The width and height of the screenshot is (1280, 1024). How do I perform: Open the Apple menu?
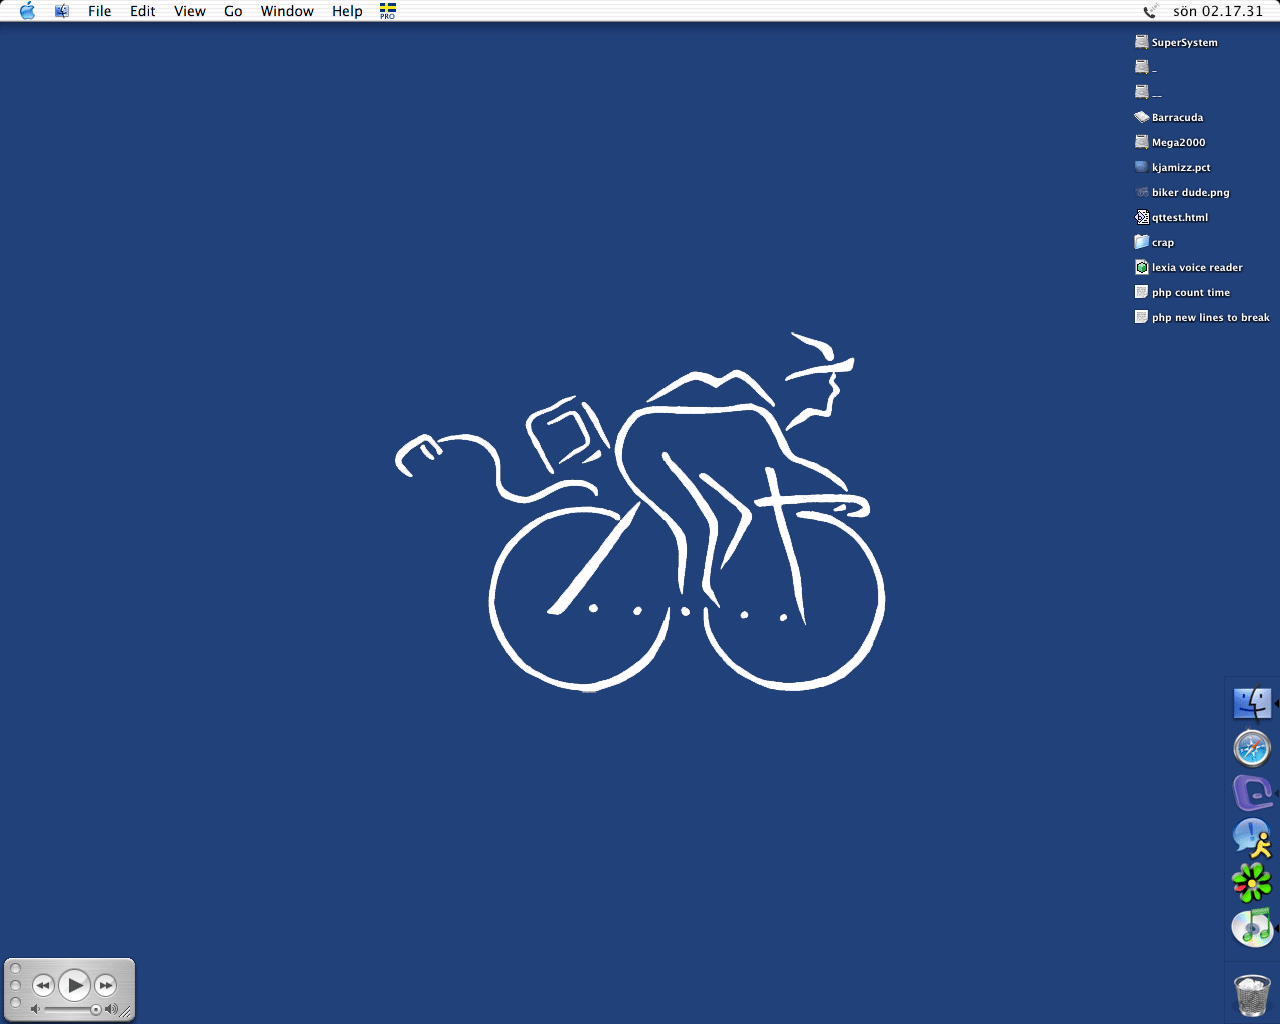click(27, 11)
